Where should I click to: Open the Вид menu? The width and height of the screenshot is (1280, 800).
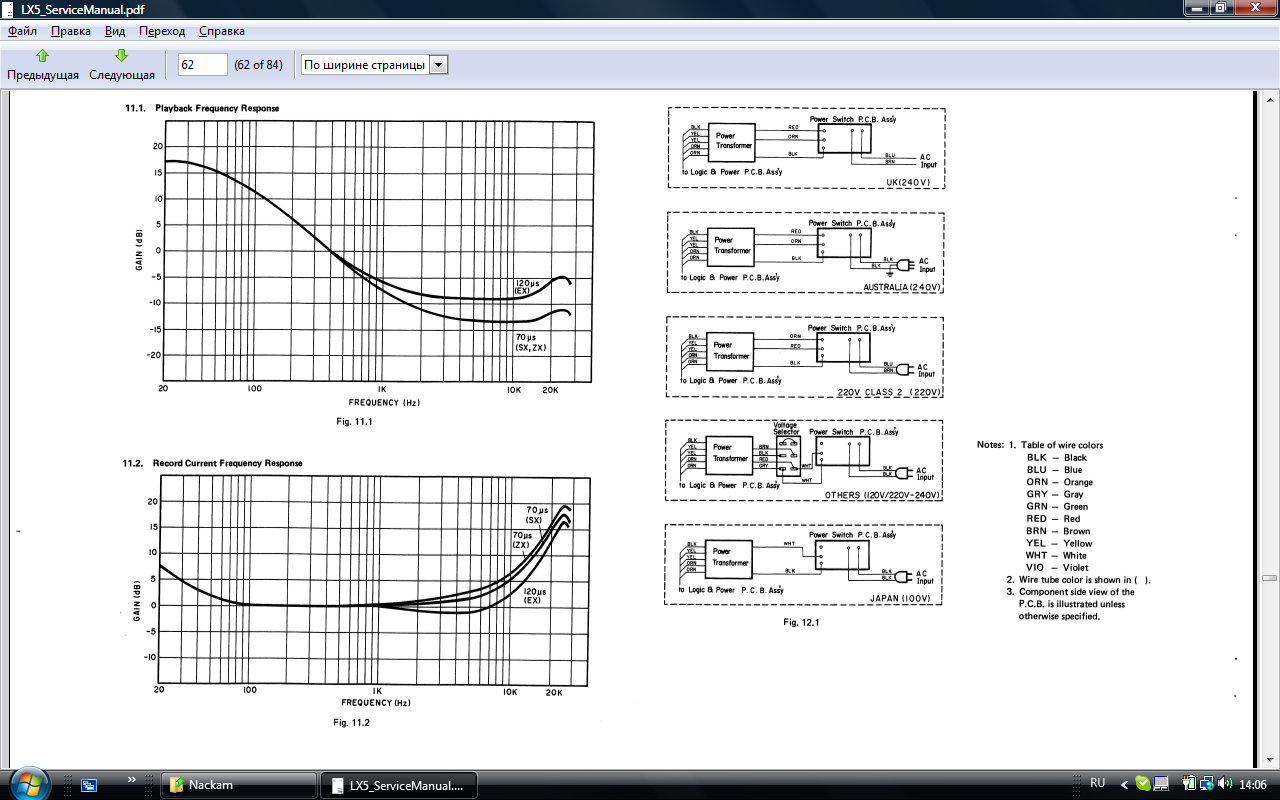pos(115,31)
